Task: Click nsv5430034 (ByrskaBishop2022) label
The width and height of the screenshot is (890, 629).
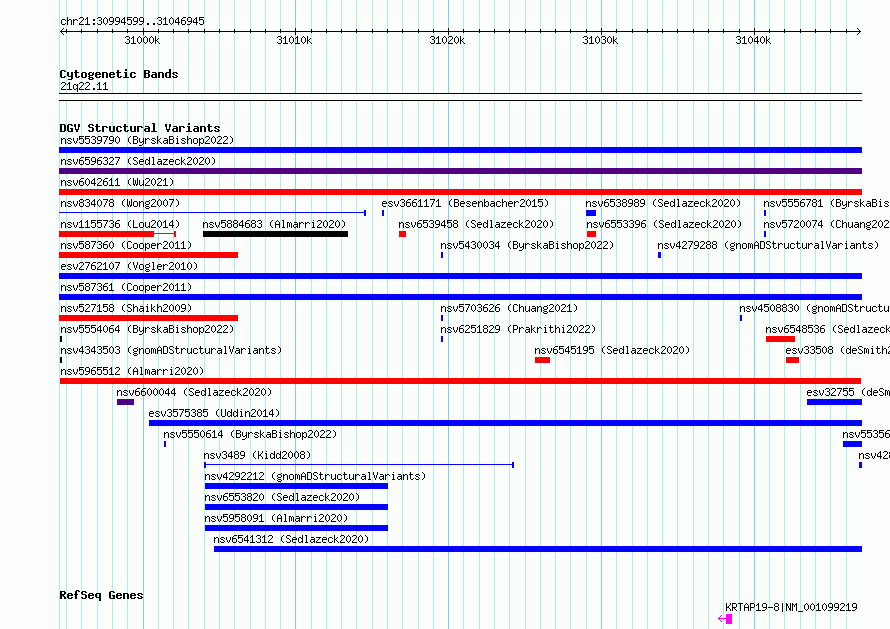Action: (x=527, y=245)
